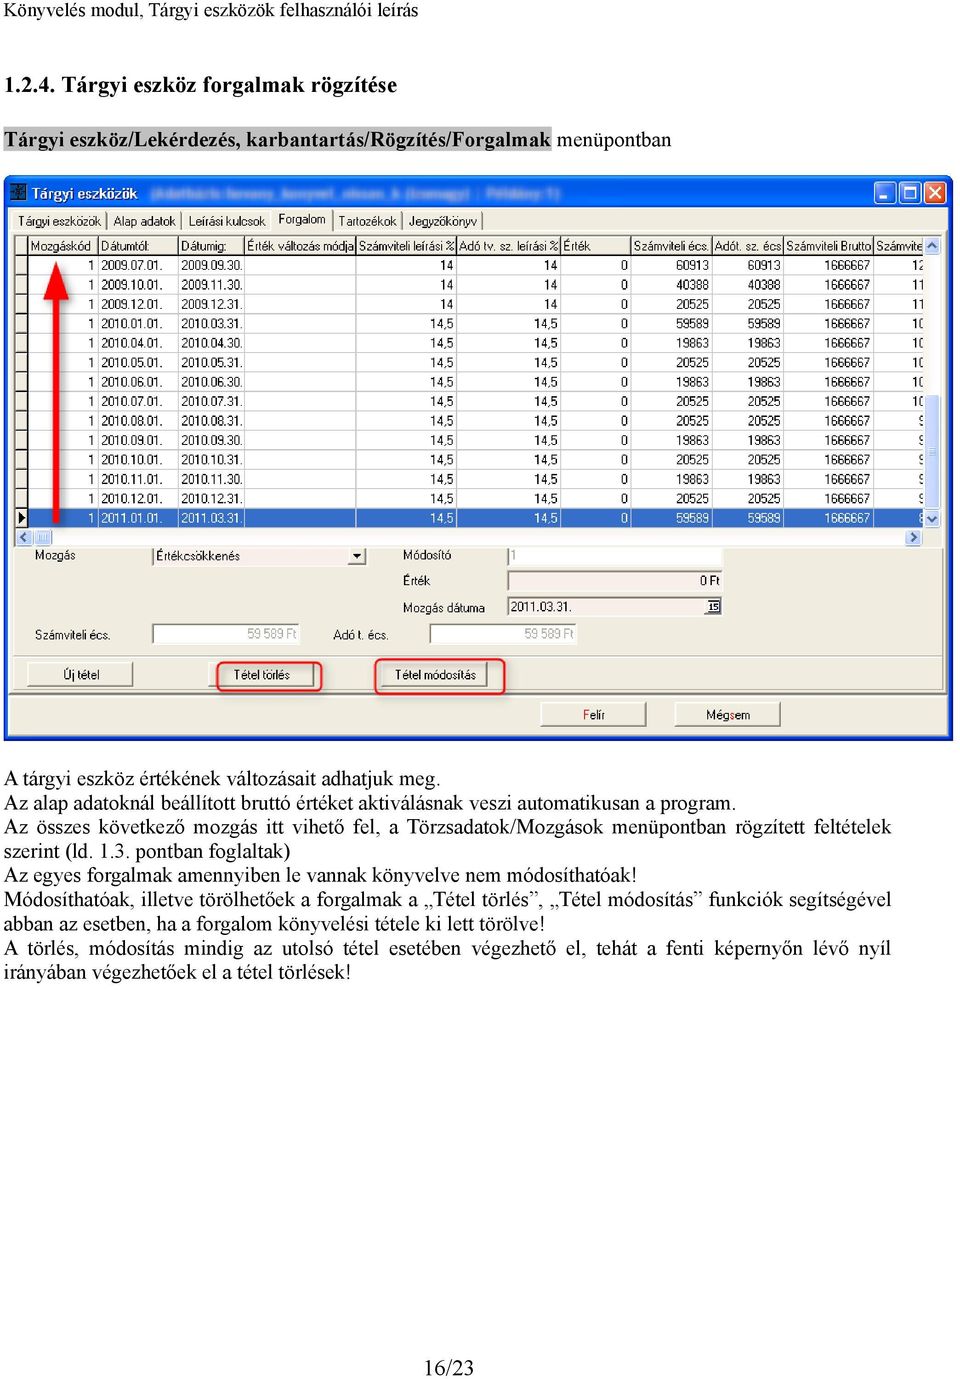Click the Tétel törlés button
The height and width of the screenshot is (1379, 960).
click(x=262, y=675)
